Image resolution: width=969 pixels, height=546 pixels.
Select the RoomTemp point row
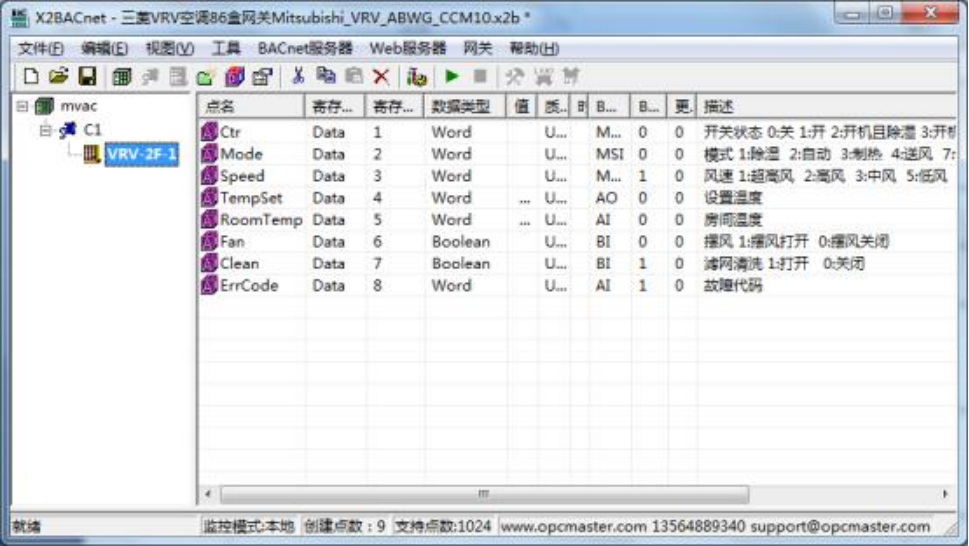[577, 220]
